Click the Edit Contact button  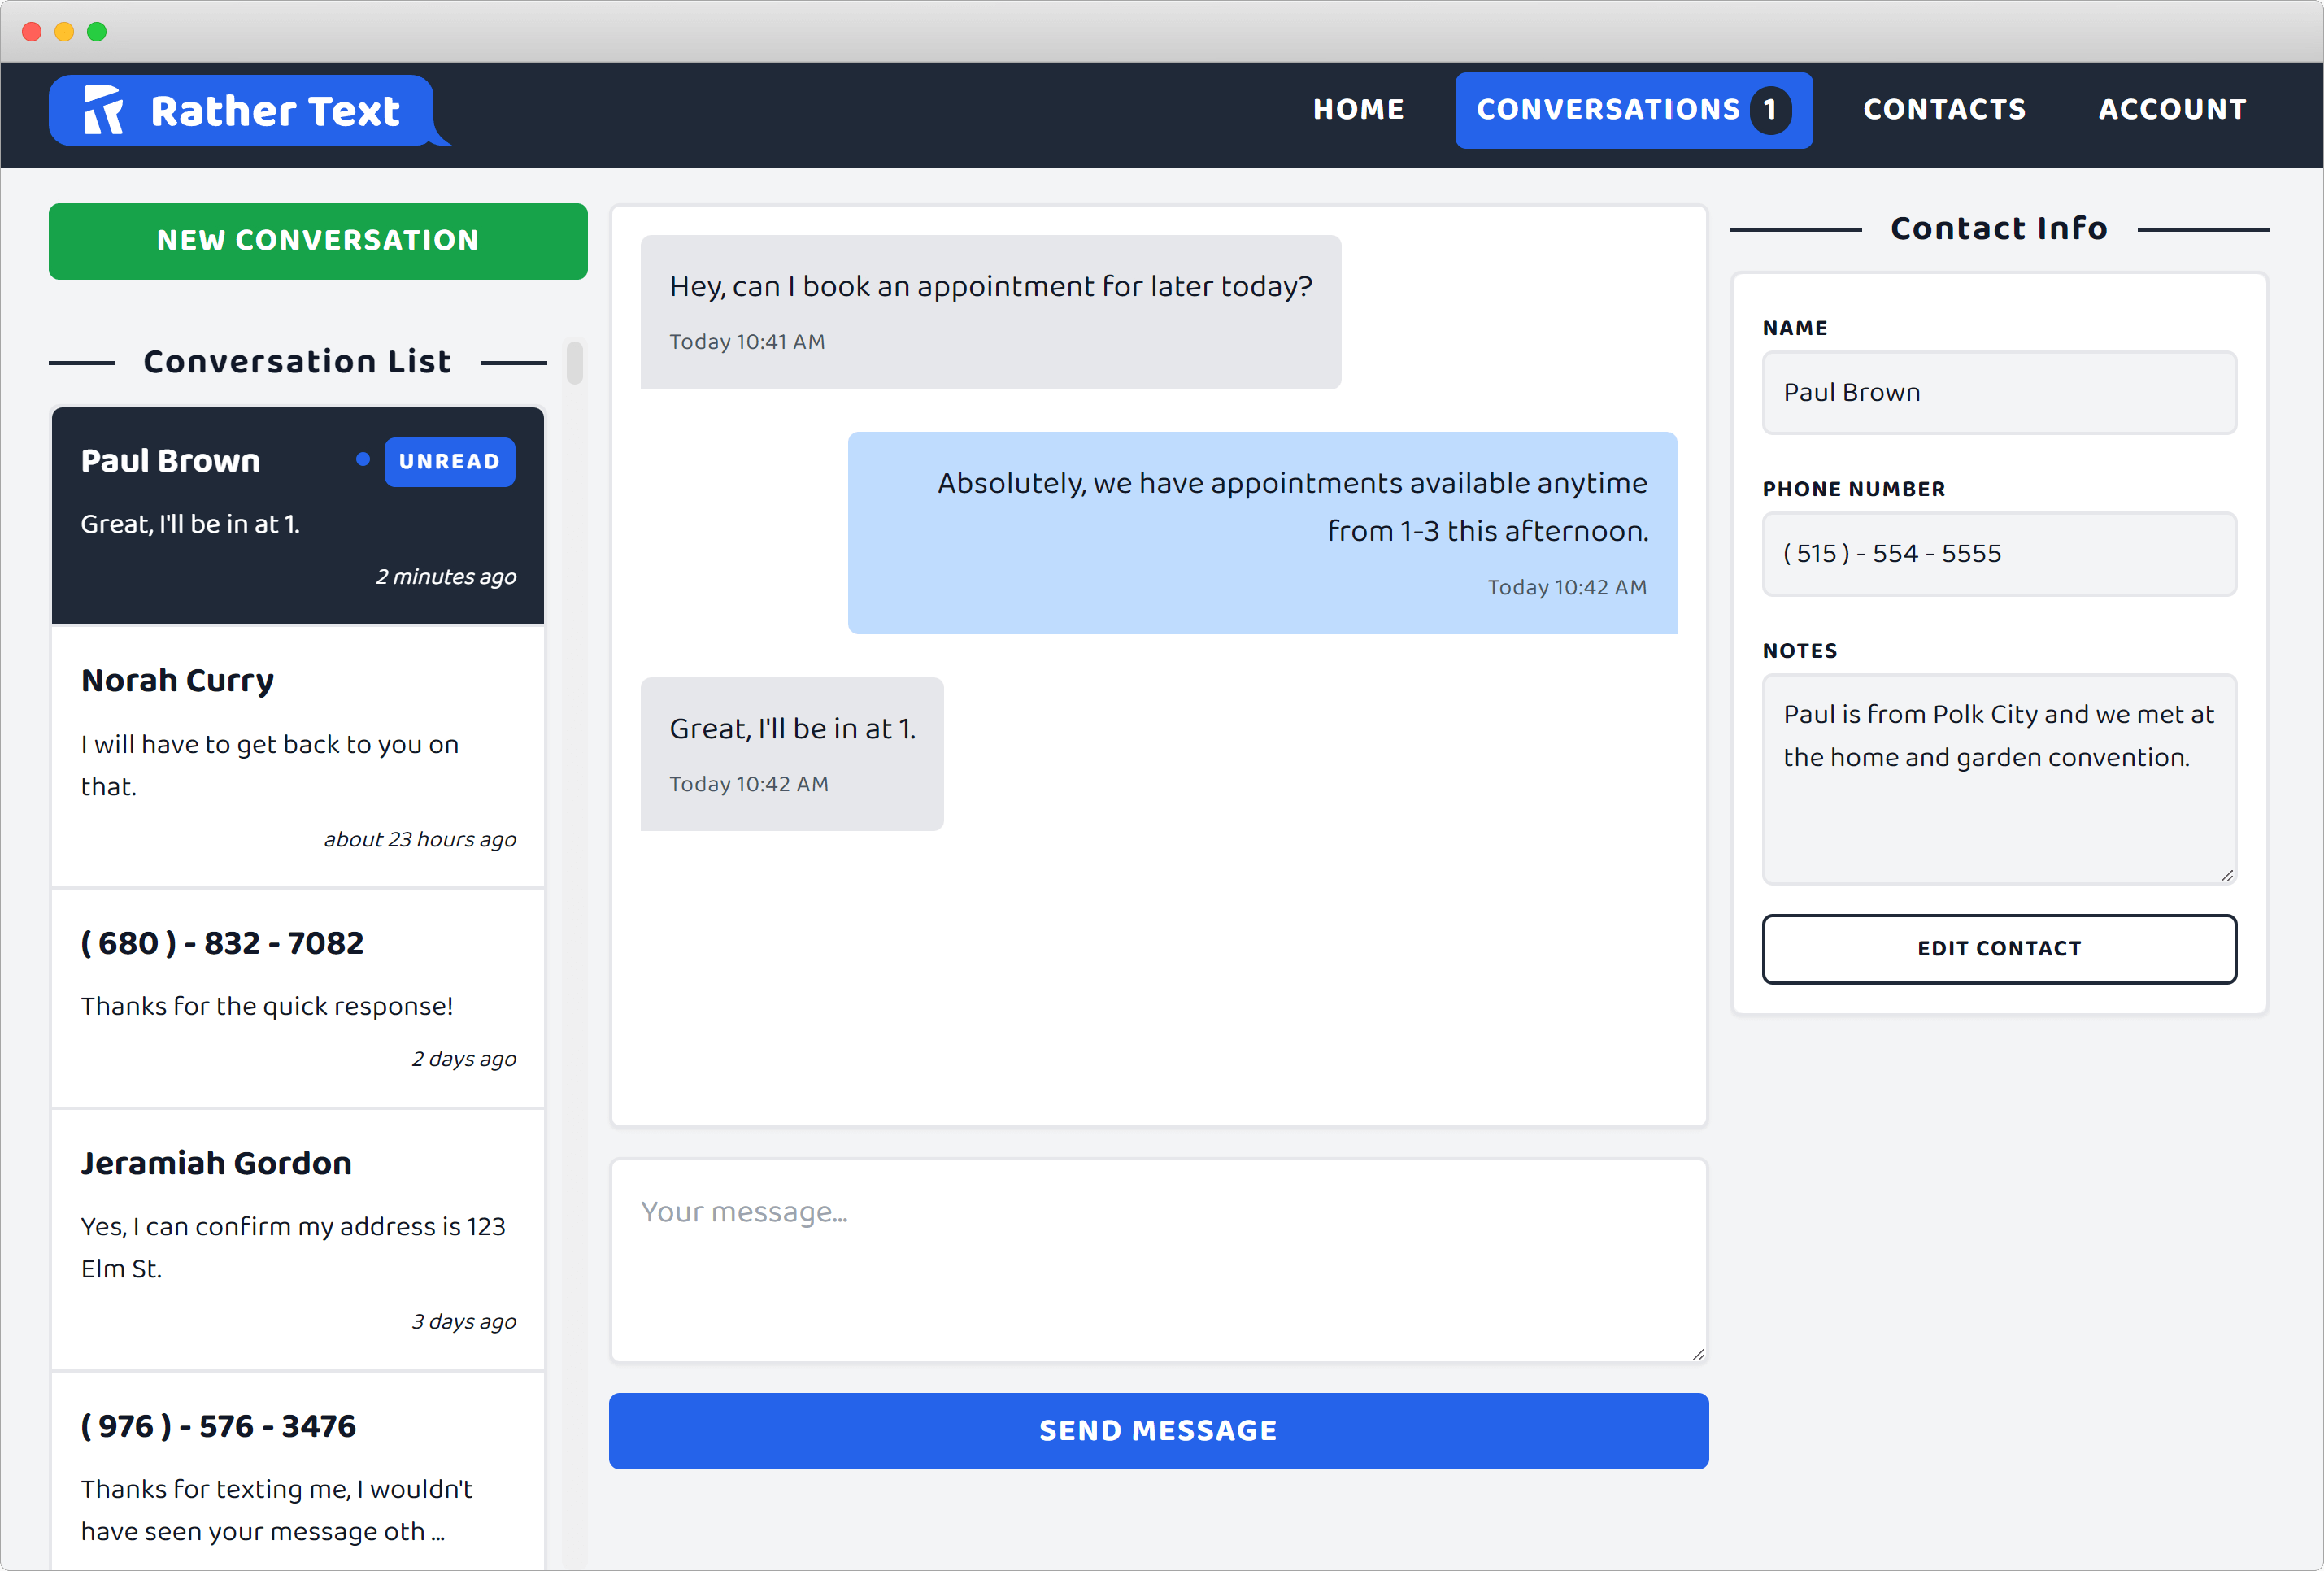(1998, 948)
